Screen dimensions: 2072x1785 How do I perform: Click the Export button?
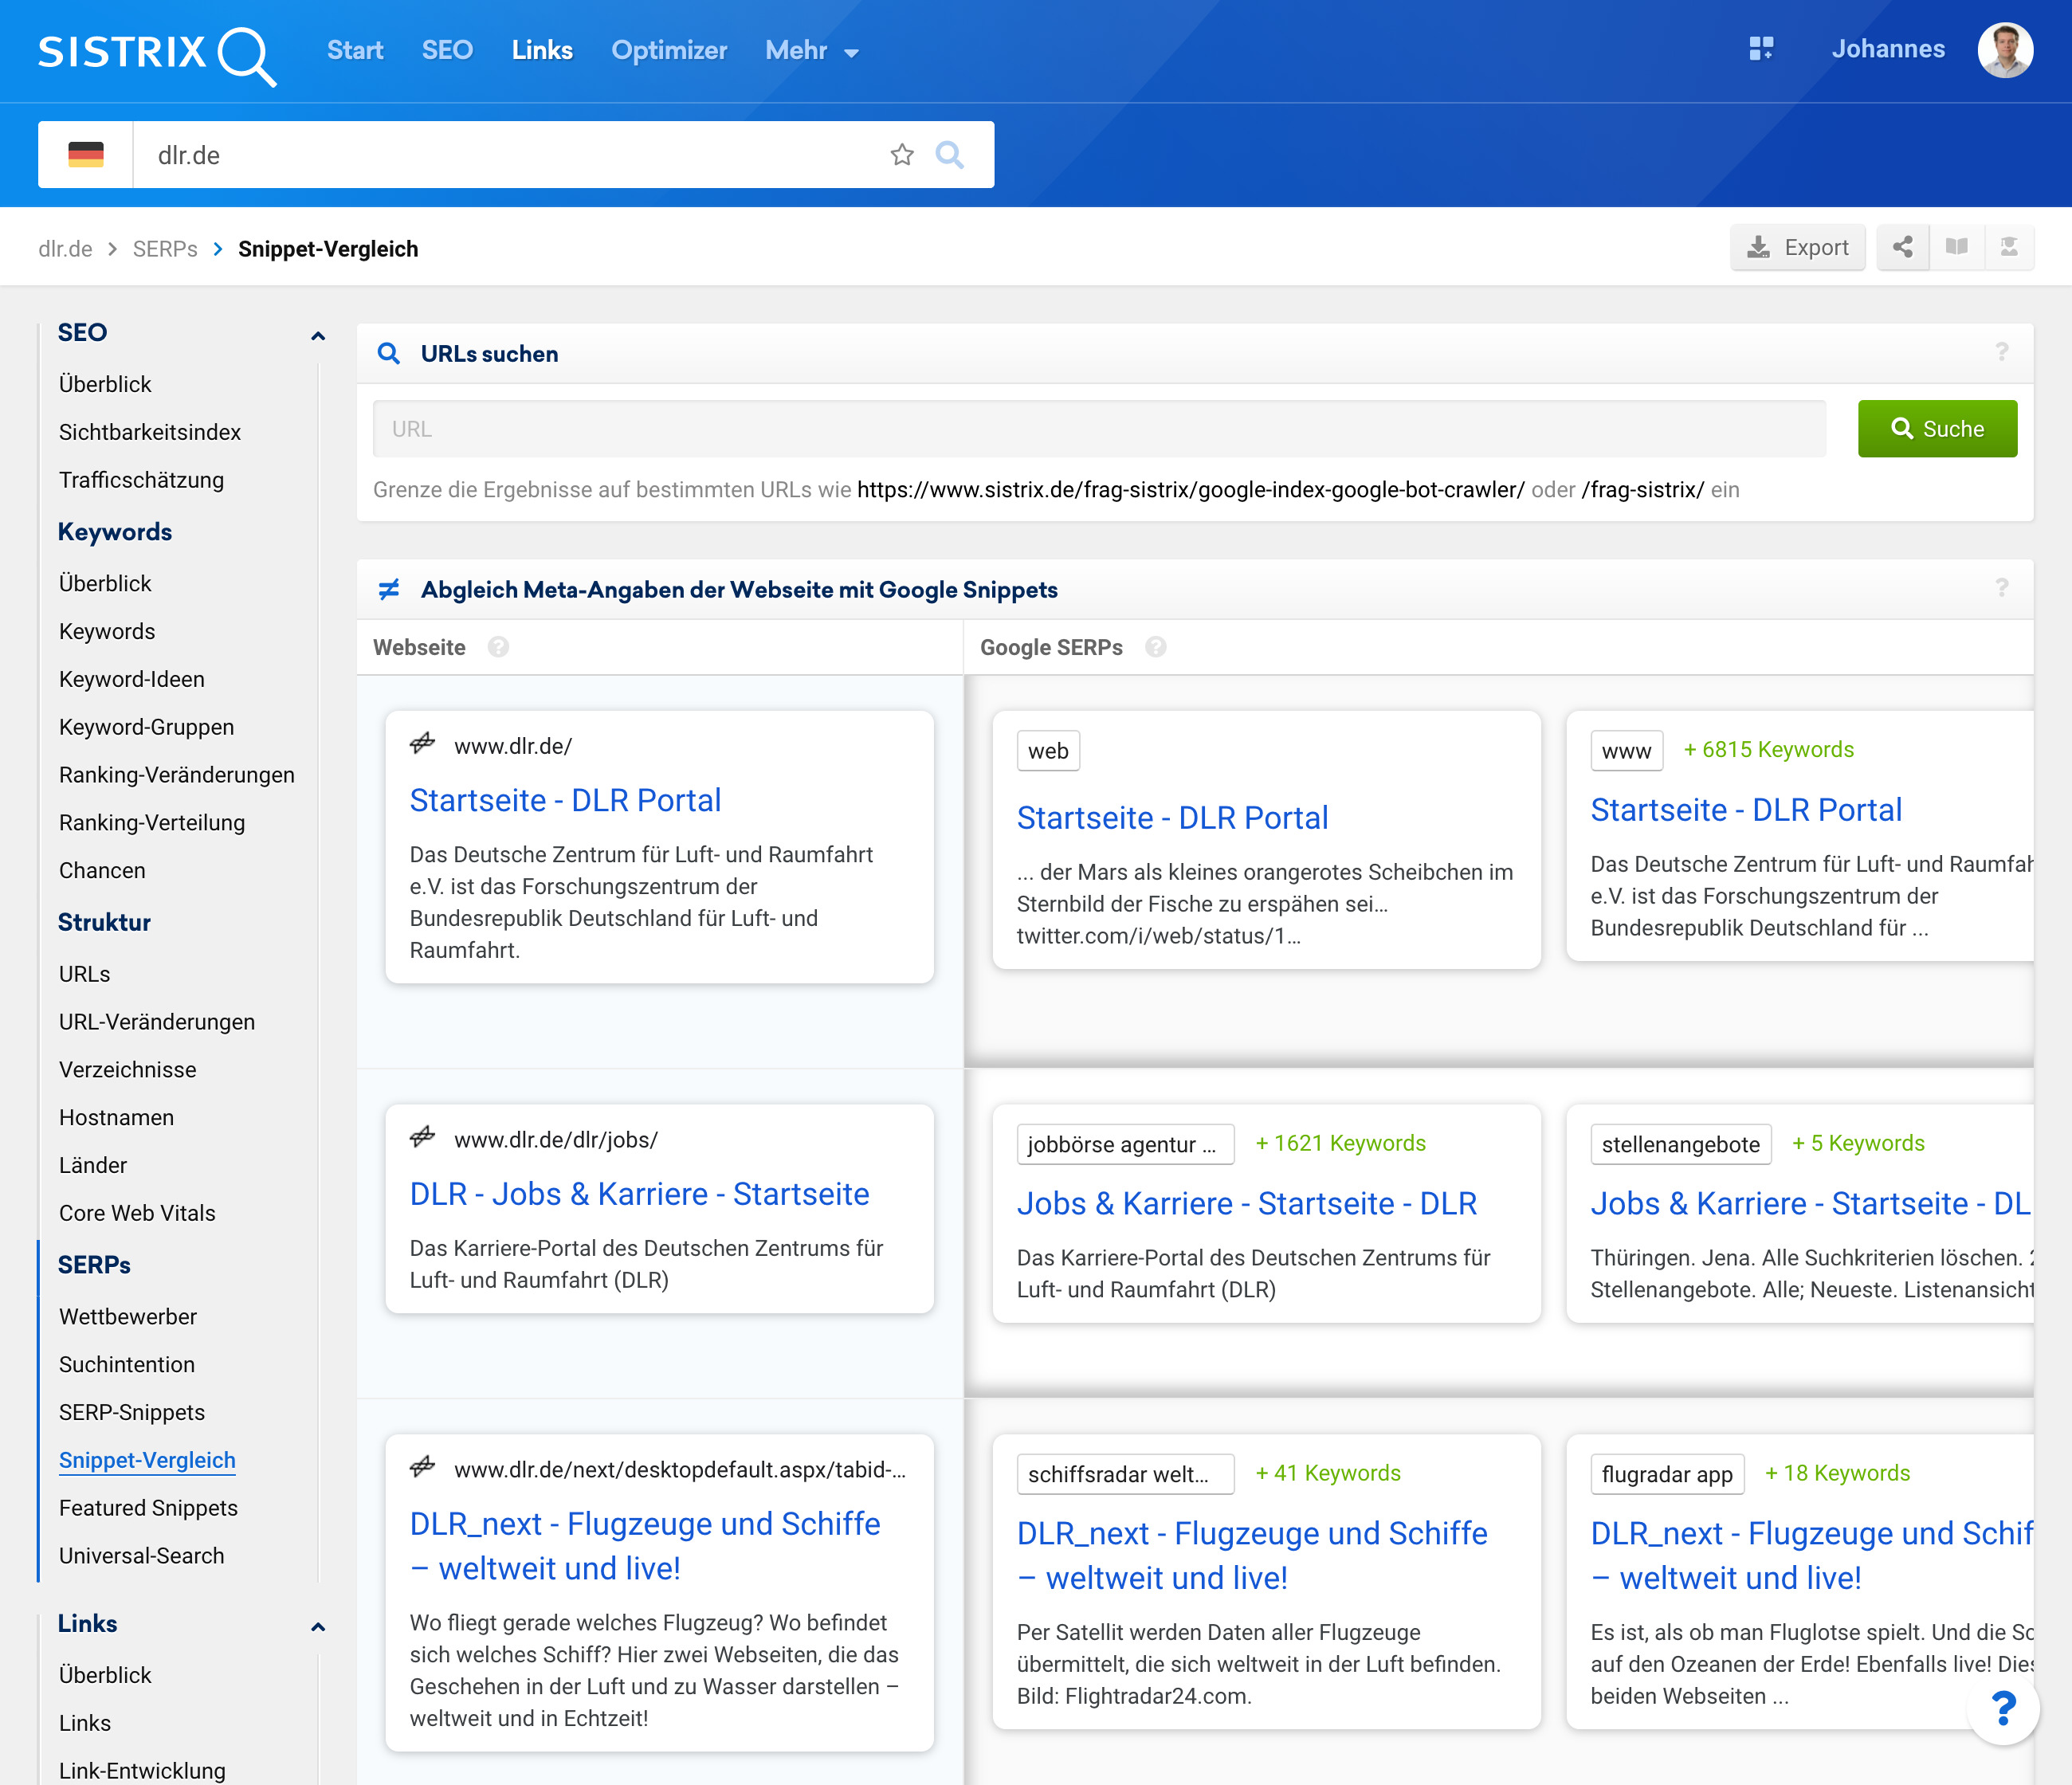click(x=1797, y=247)
